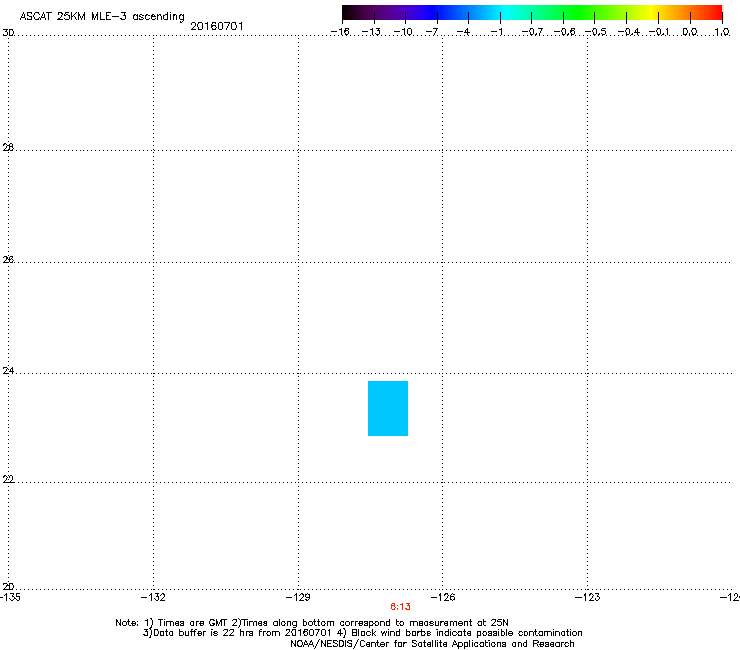The width and height of the screenshot is (740, 650).
Task: Click the longitude -126 axis label
Action: pyautogui.click(x=443, y=598)
